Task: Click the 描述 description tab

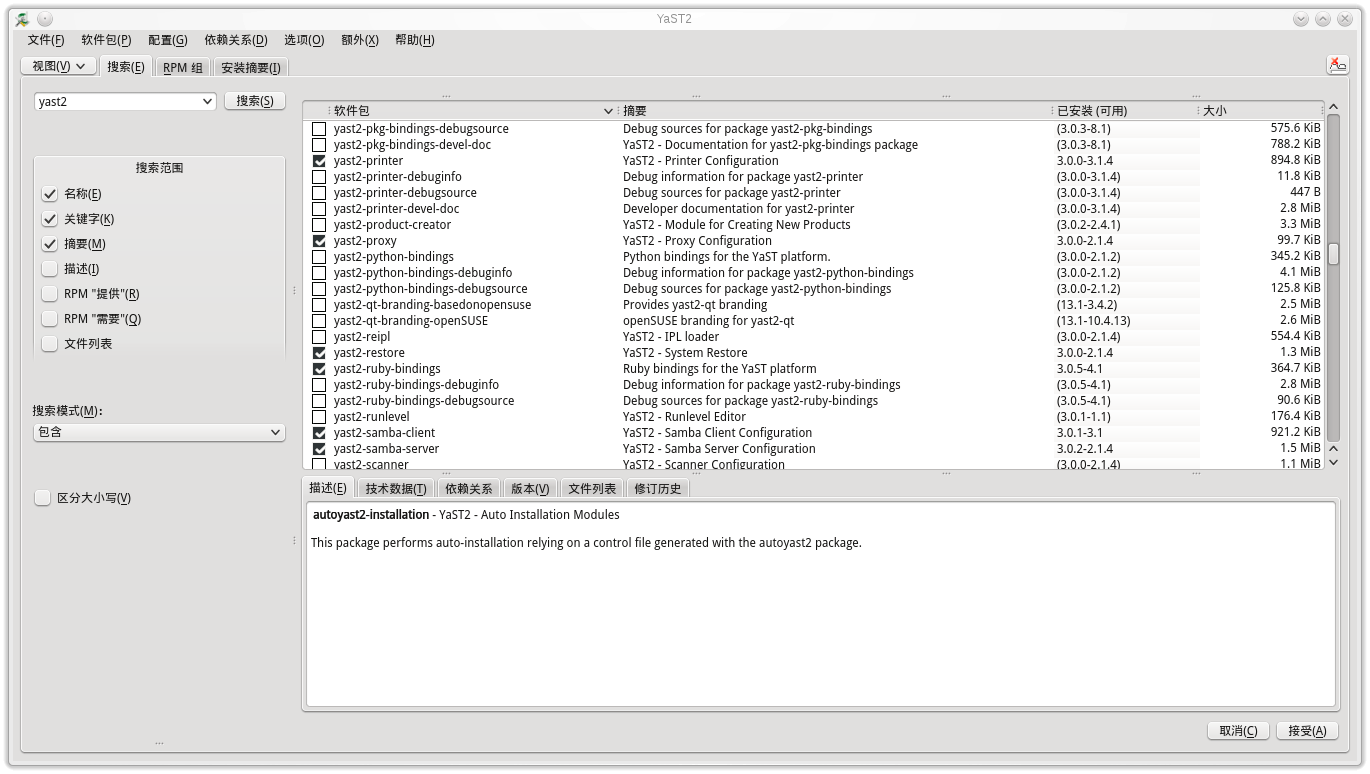Action: point(328,488)
